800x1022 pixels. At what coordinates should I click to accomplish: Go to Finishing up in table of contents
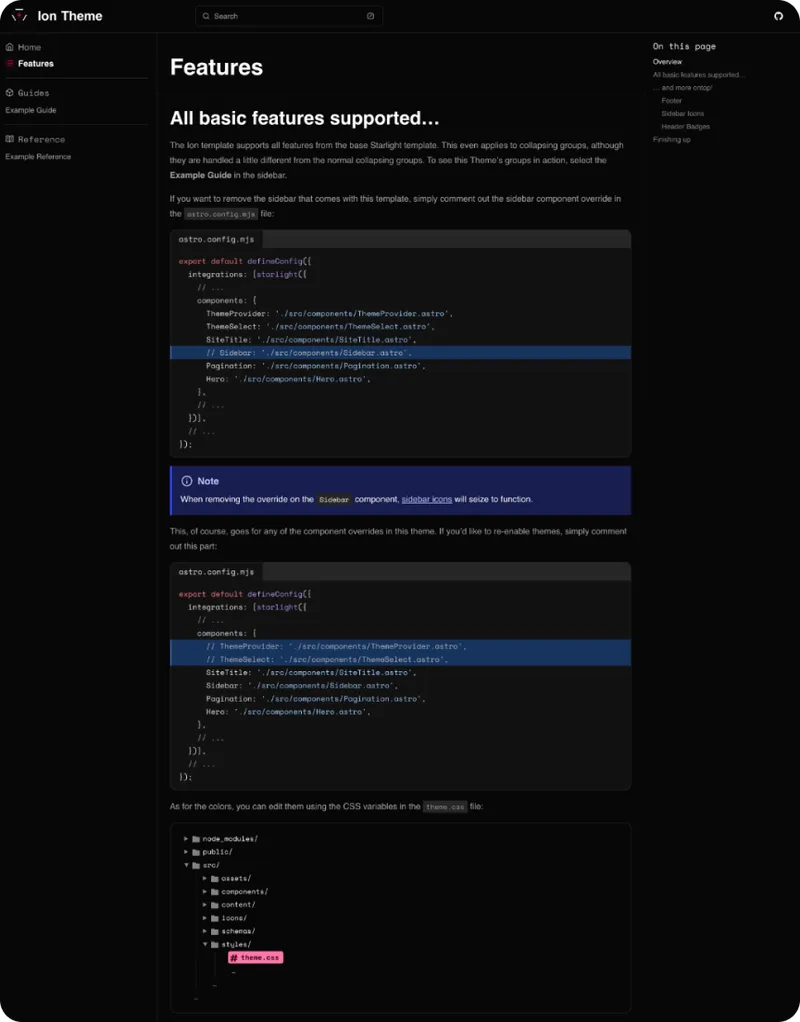672,139
